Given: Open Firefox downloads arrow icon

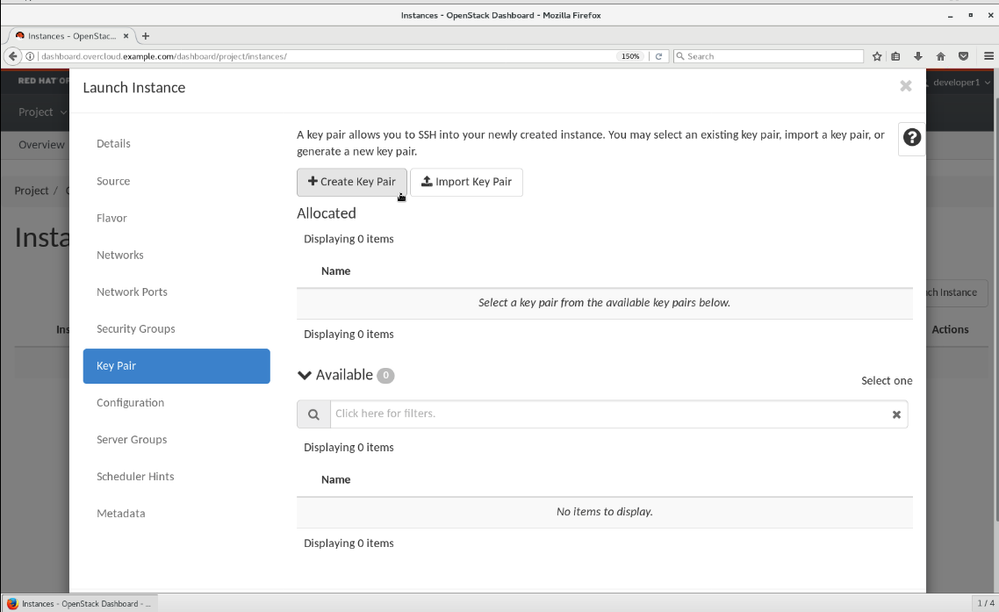Looking at the screenshot, I should pyautogui.click(x=918, y=56).
